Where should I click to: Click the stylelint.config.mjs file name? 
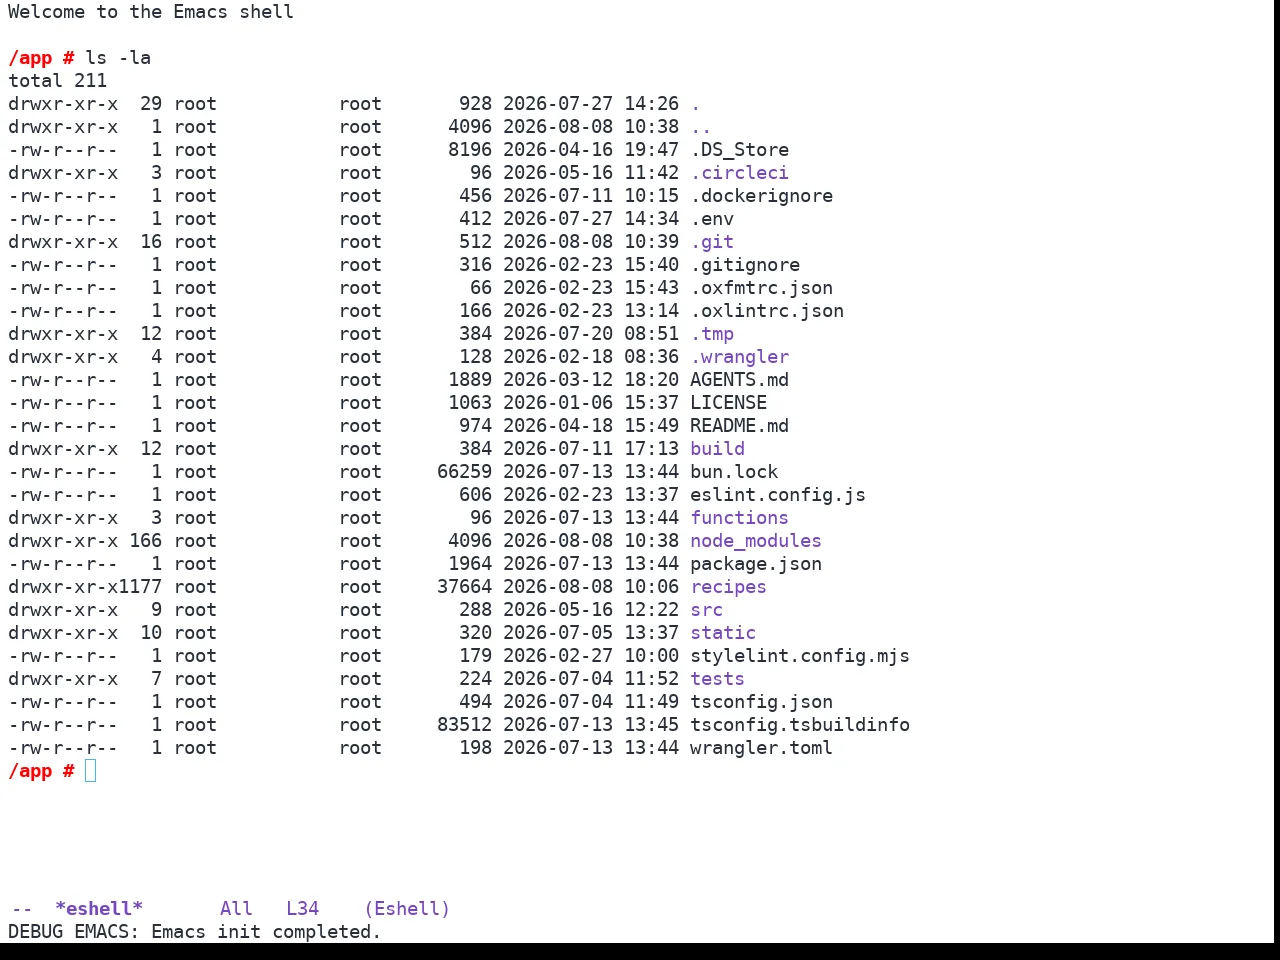(800, 656)
